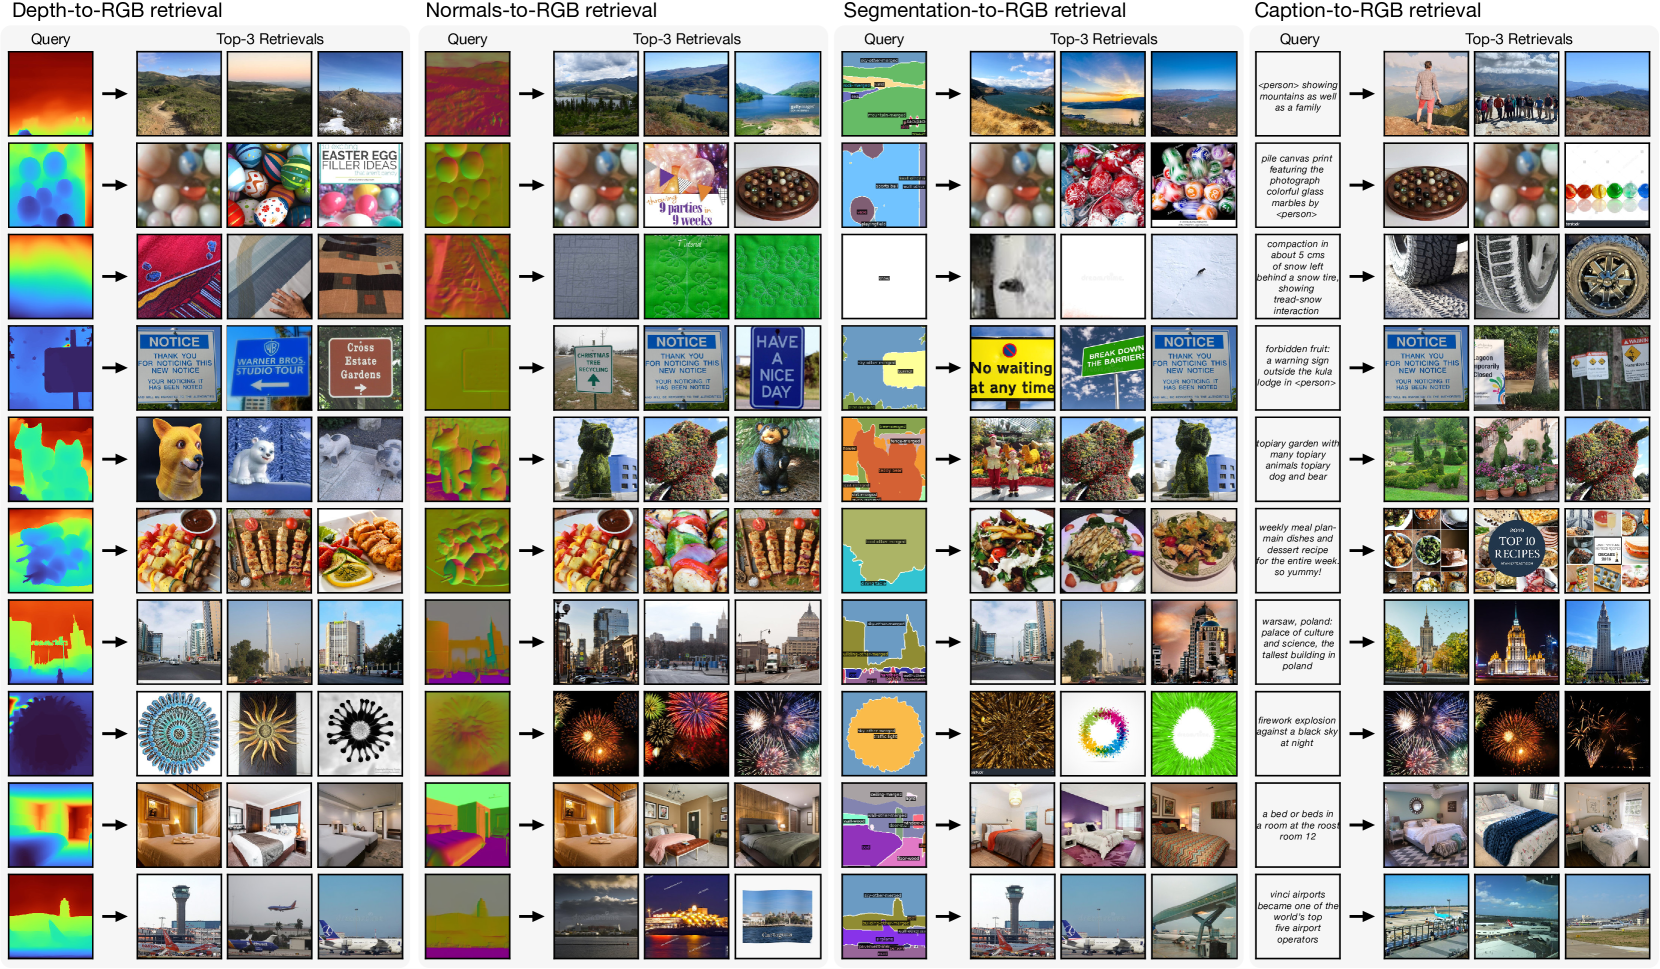
Task: Click the black spiky virus-shaped image
Action: (x=360, y=734)
